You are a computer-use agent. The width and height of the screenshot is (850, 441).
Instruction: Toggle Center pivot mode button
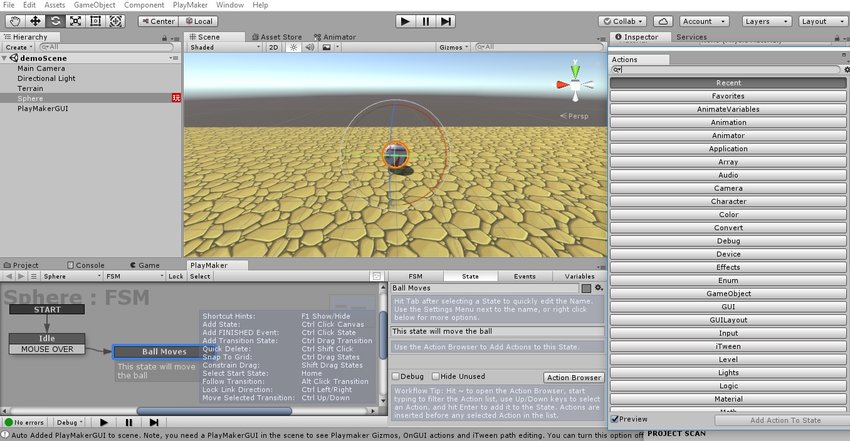tap(159, 21)
